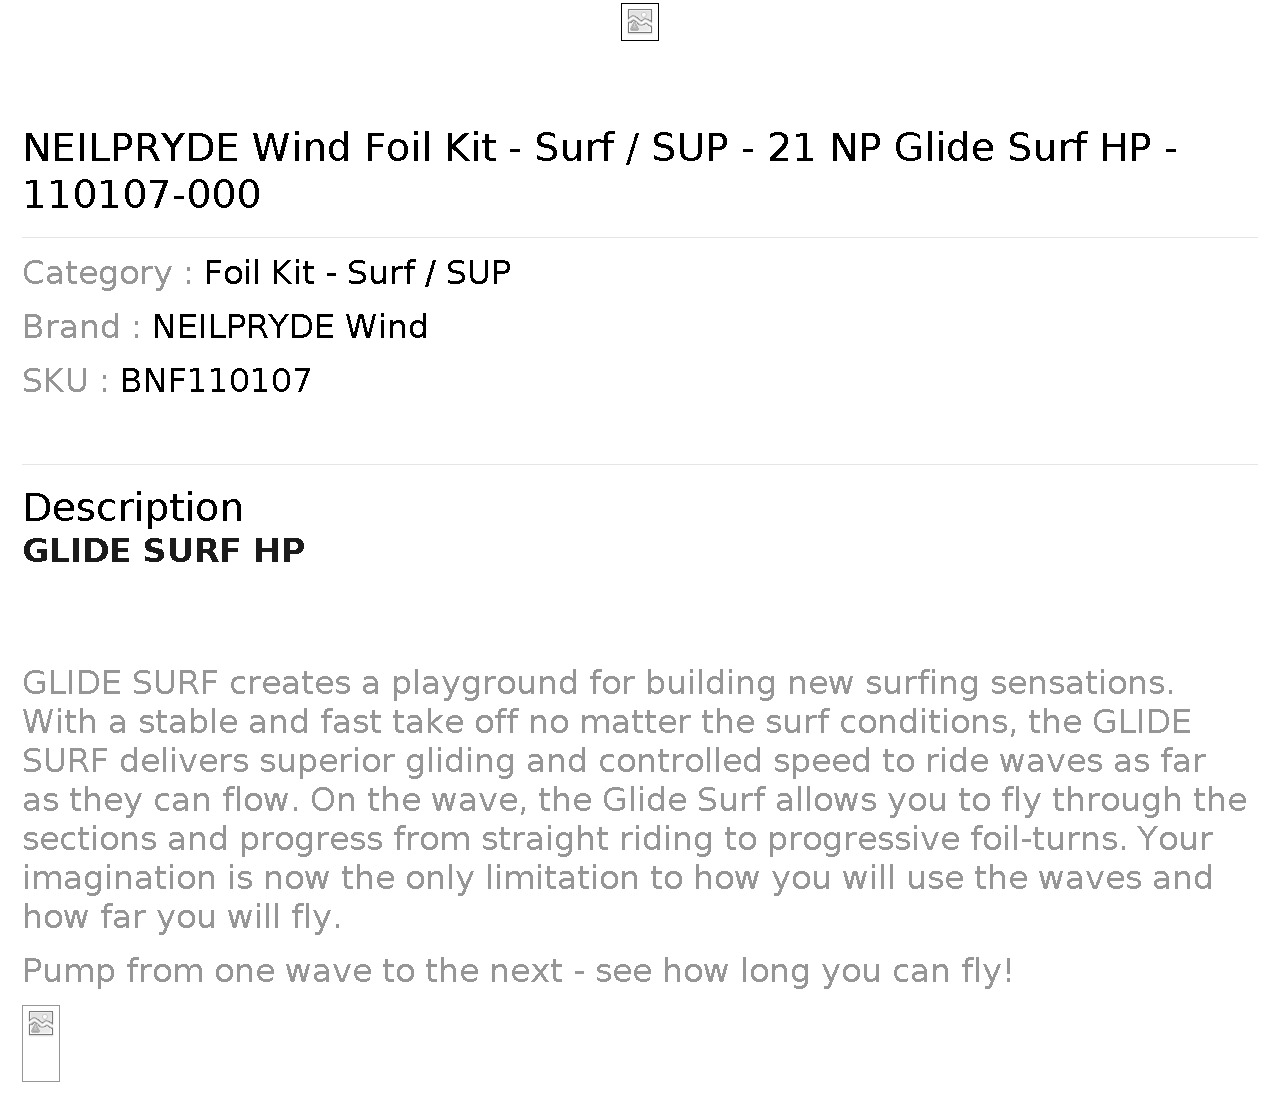The height and width of the screenshot is (1112, 1280).
Task: Open the broken image placeholder below the description
Action: tap(41, 1043)
